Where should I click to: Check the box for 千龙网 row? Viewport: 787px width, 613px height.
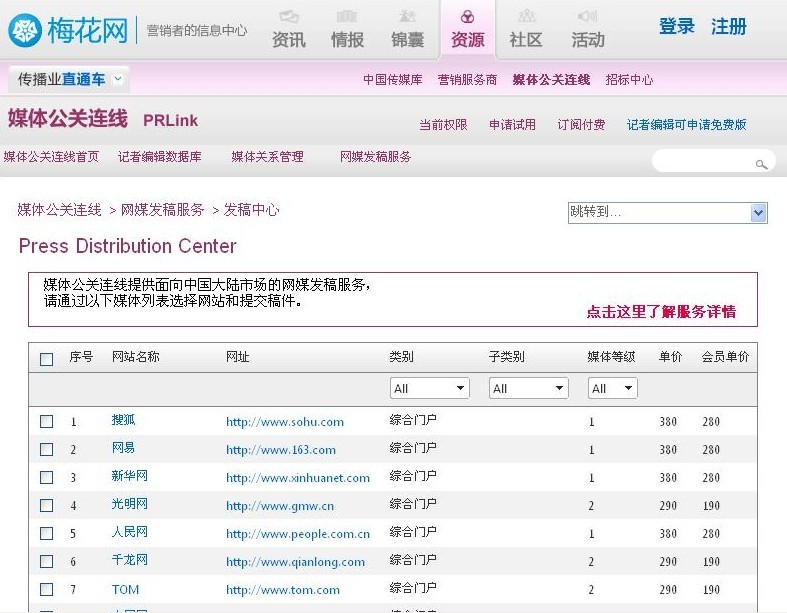[46, 561]
